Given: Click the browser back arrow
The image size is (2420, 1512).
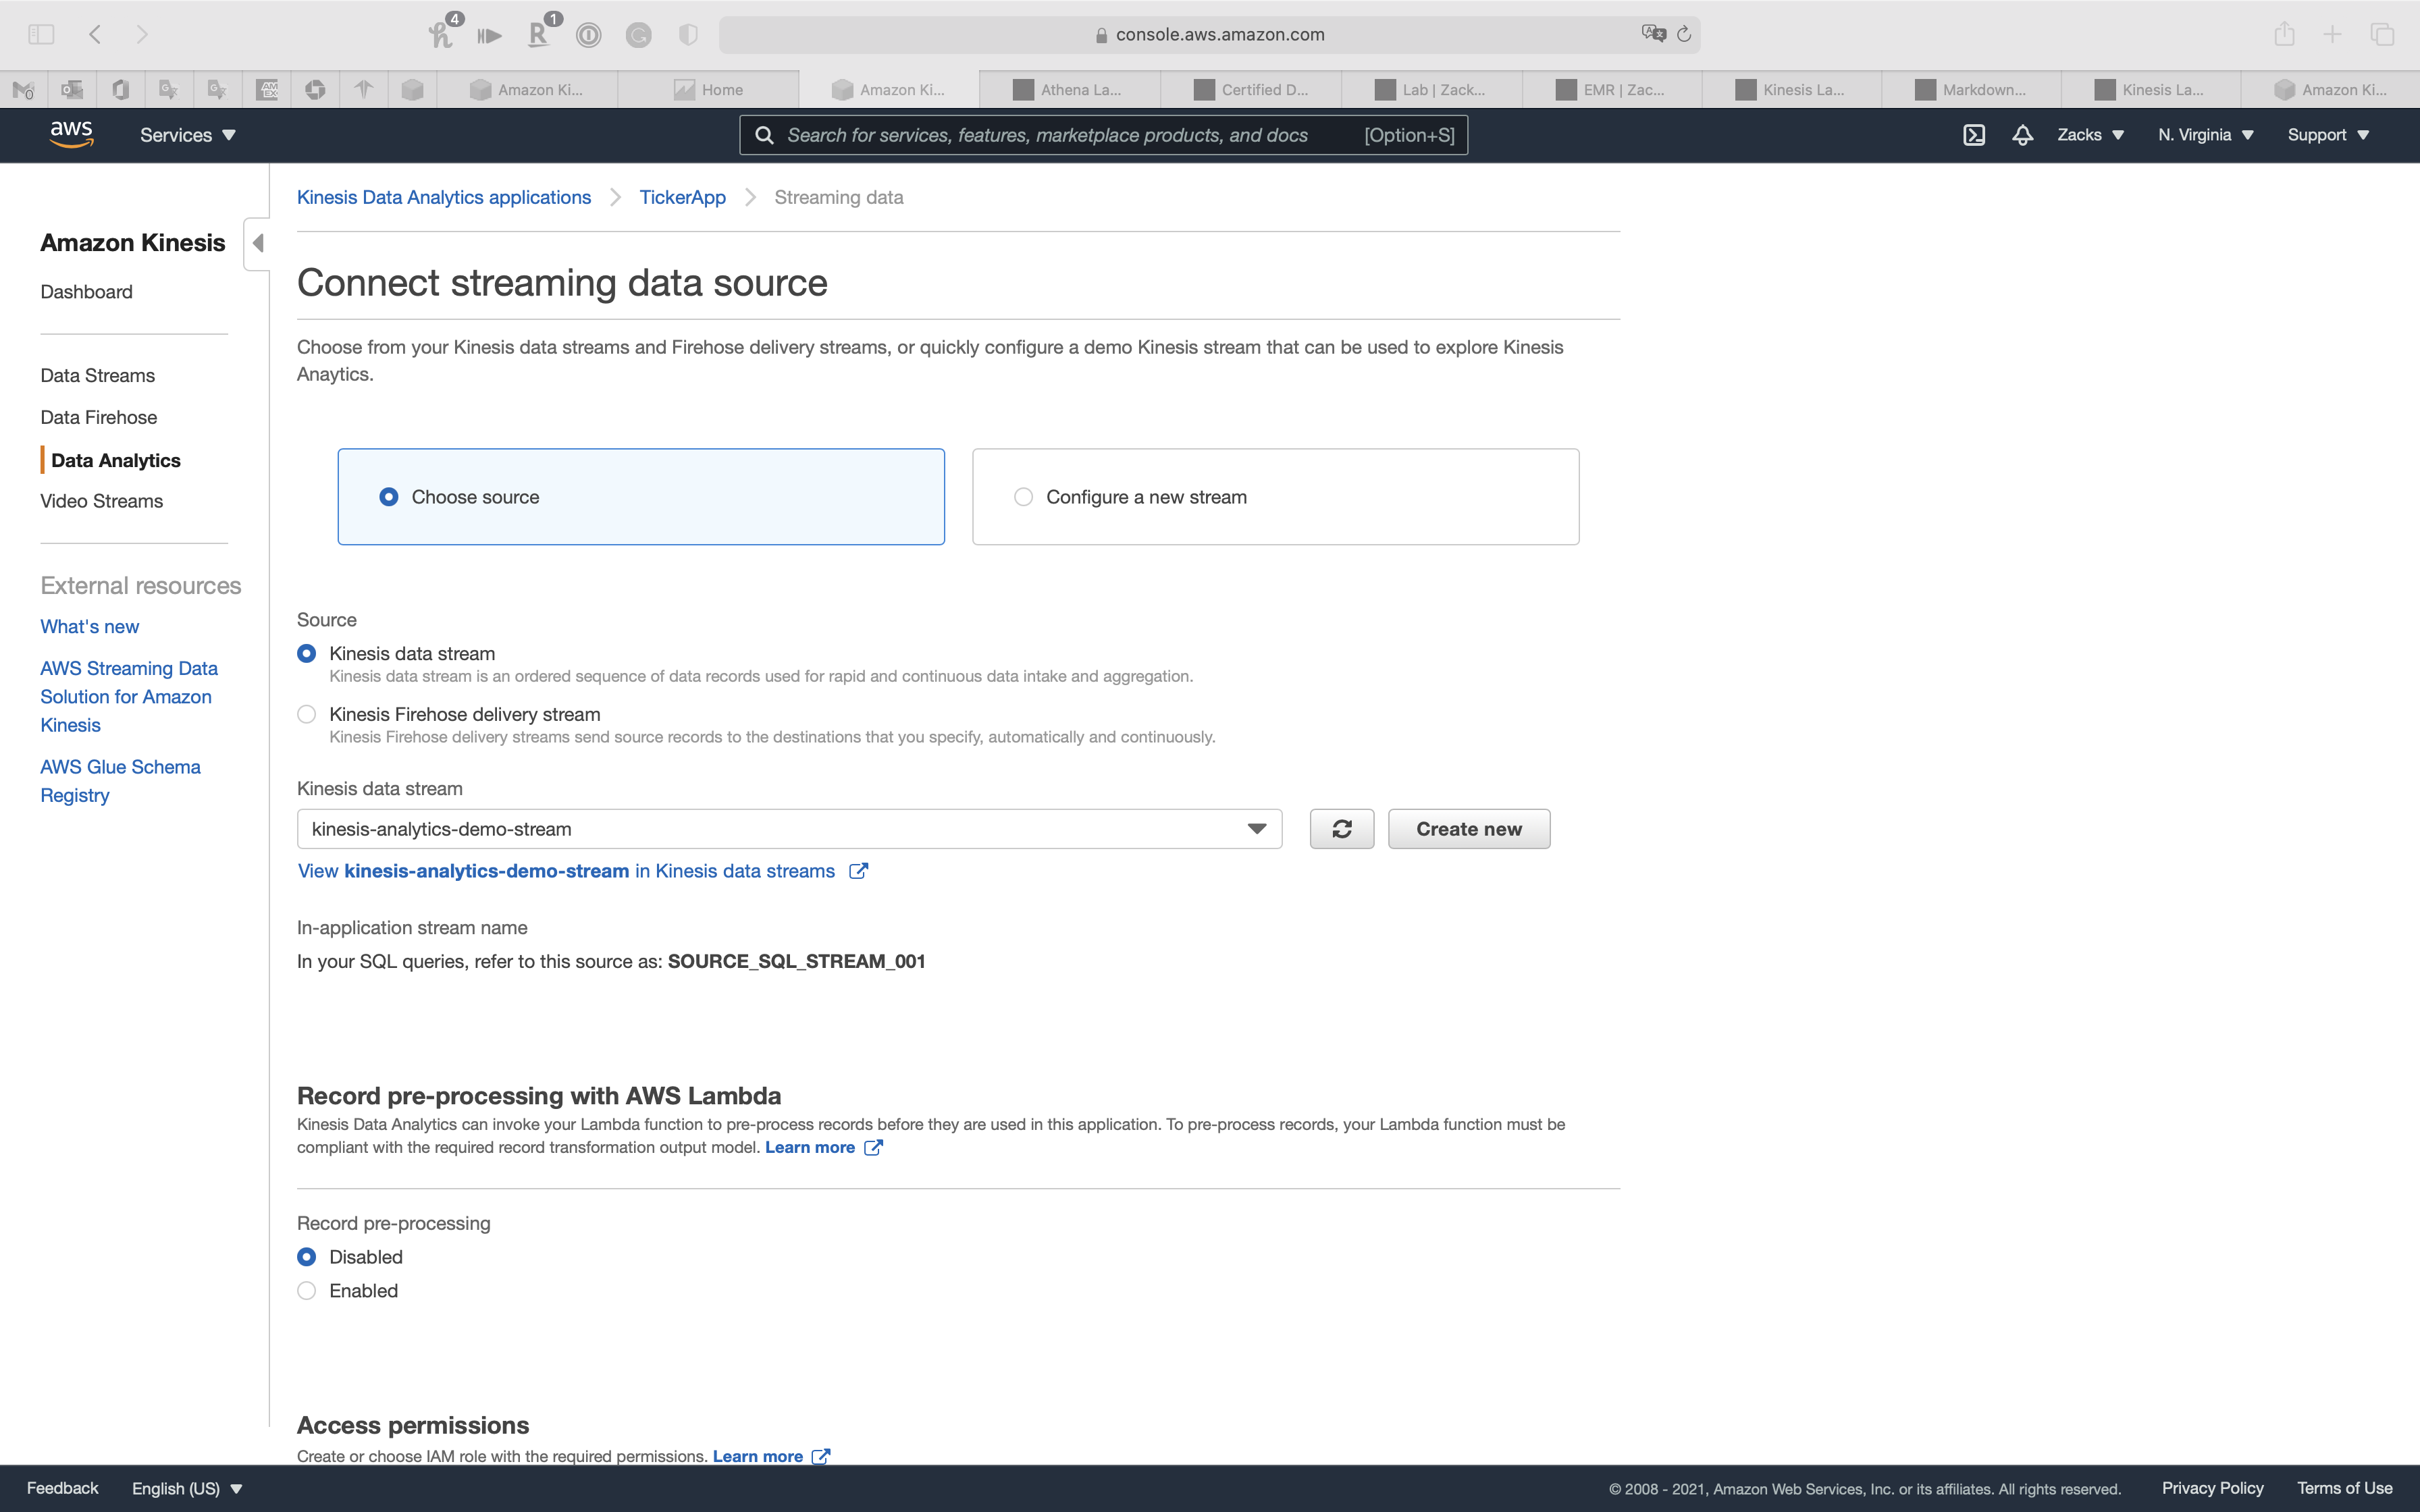Looking at the screenshot, I should pyautogui.click(x=95, y=34).
